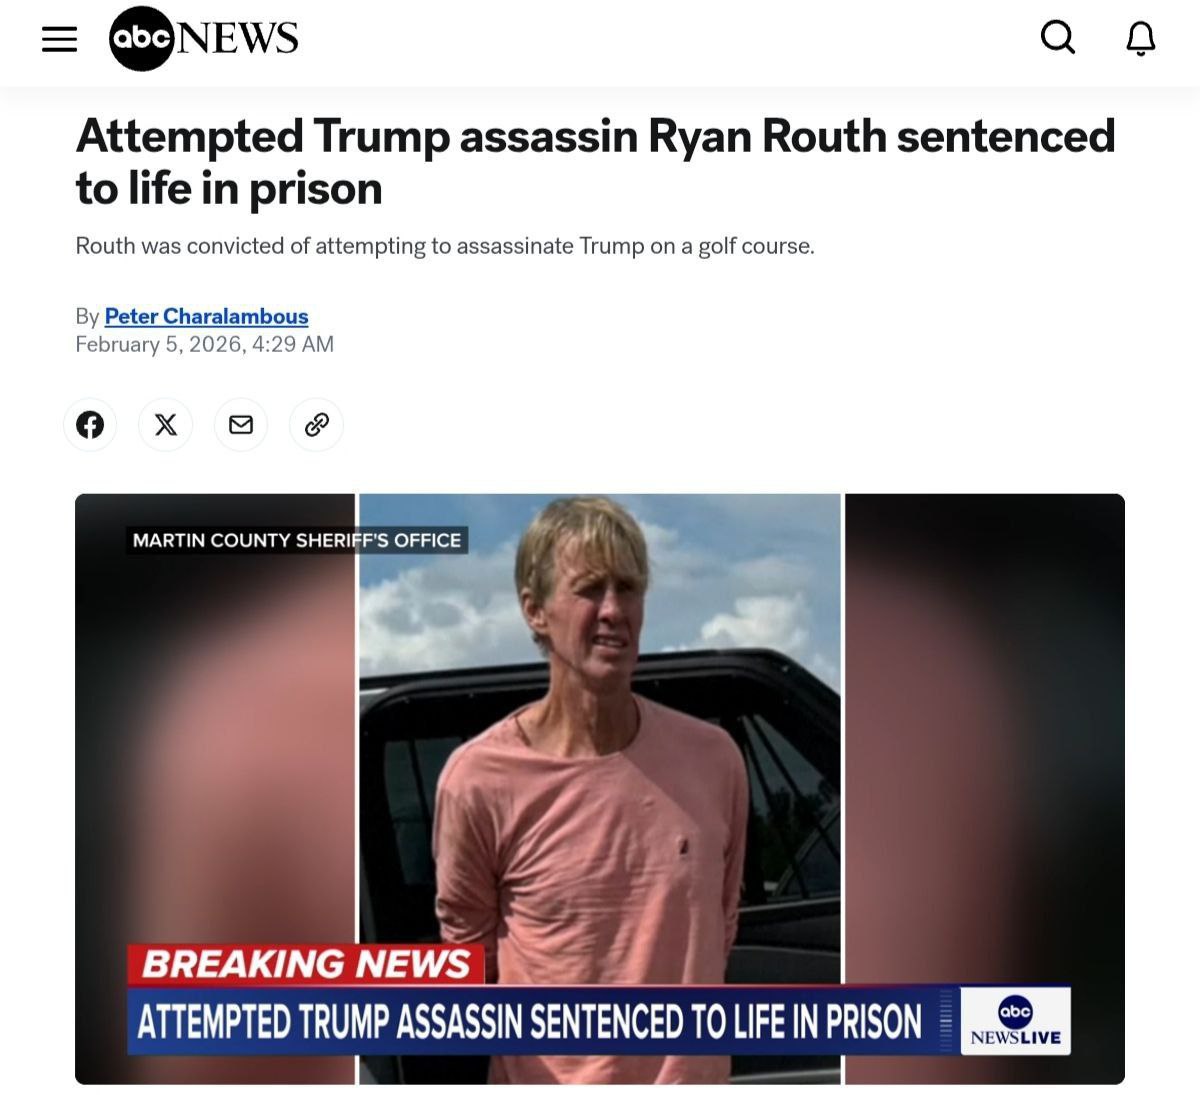Open the search magnifier icon
This screenshot has height=1095, width=1200.
[1057, 38]
